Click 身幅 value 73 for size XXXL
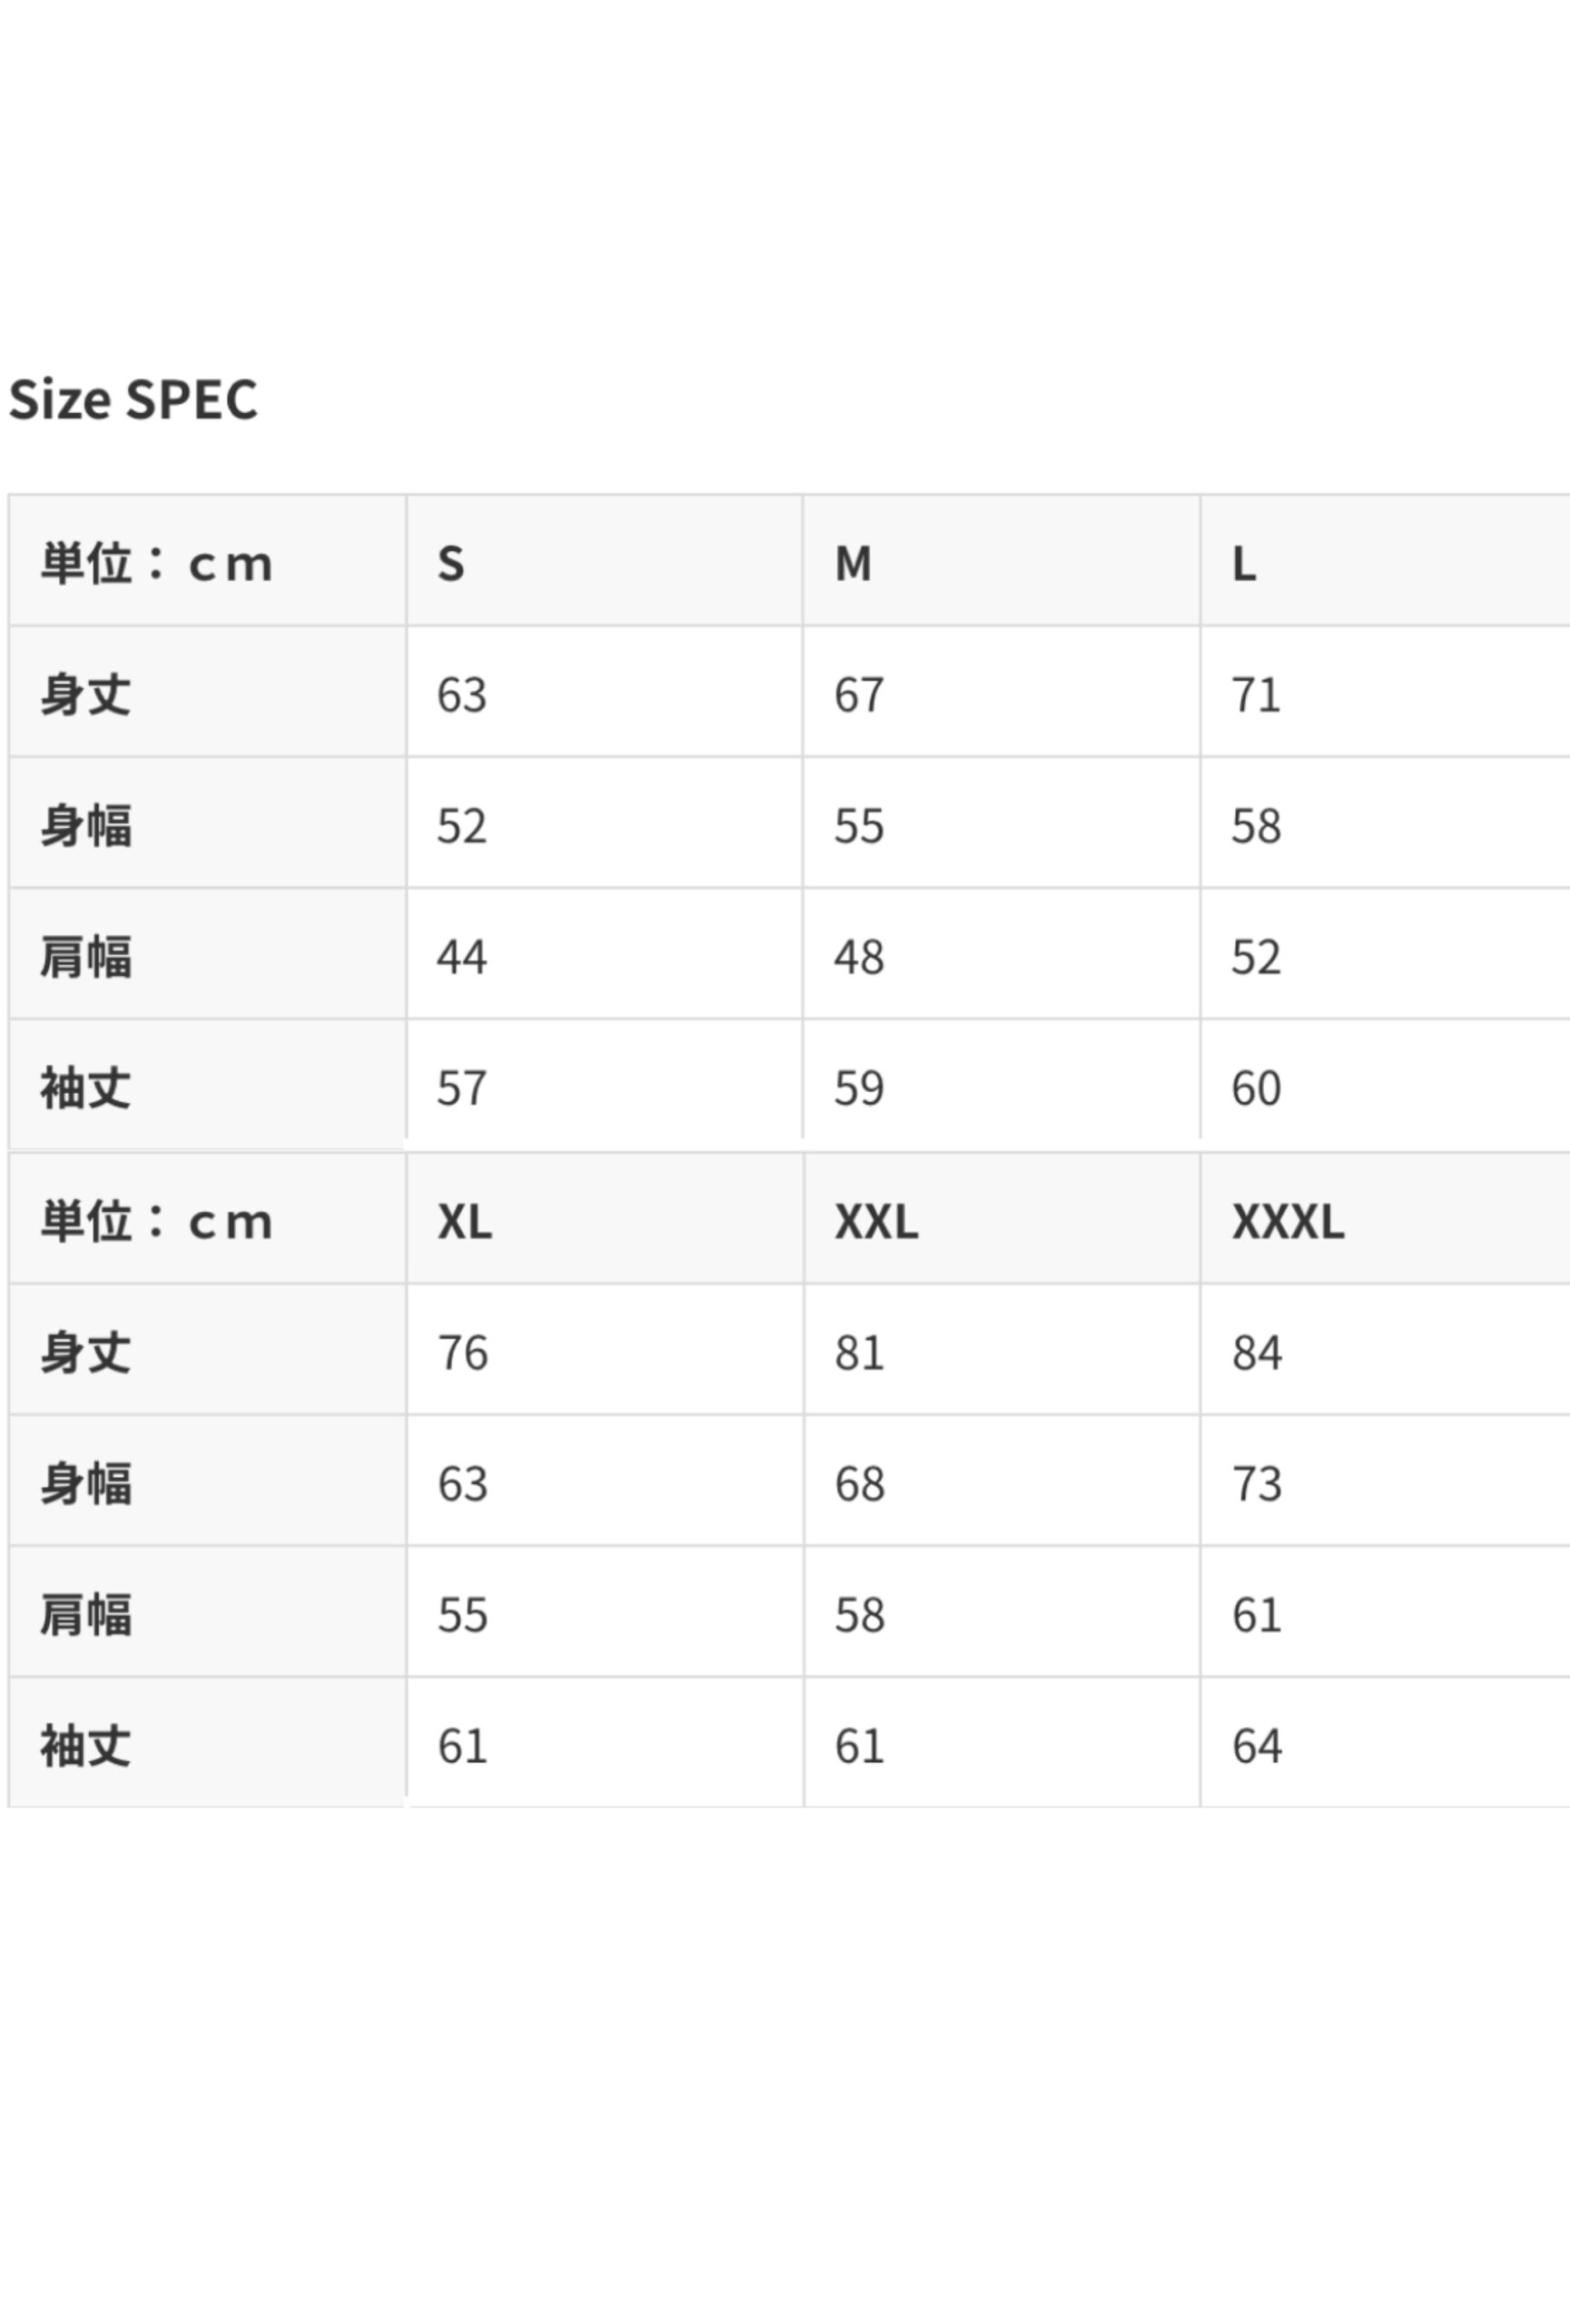The height and width of the screenshot is (2324, 1570). tap(1257, 1483)
